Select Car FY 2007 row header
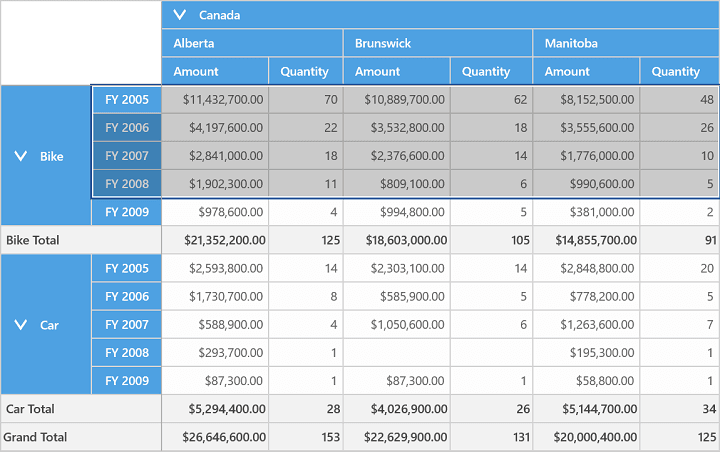Screen dimensions: 720x452 [x=127, y=324]
